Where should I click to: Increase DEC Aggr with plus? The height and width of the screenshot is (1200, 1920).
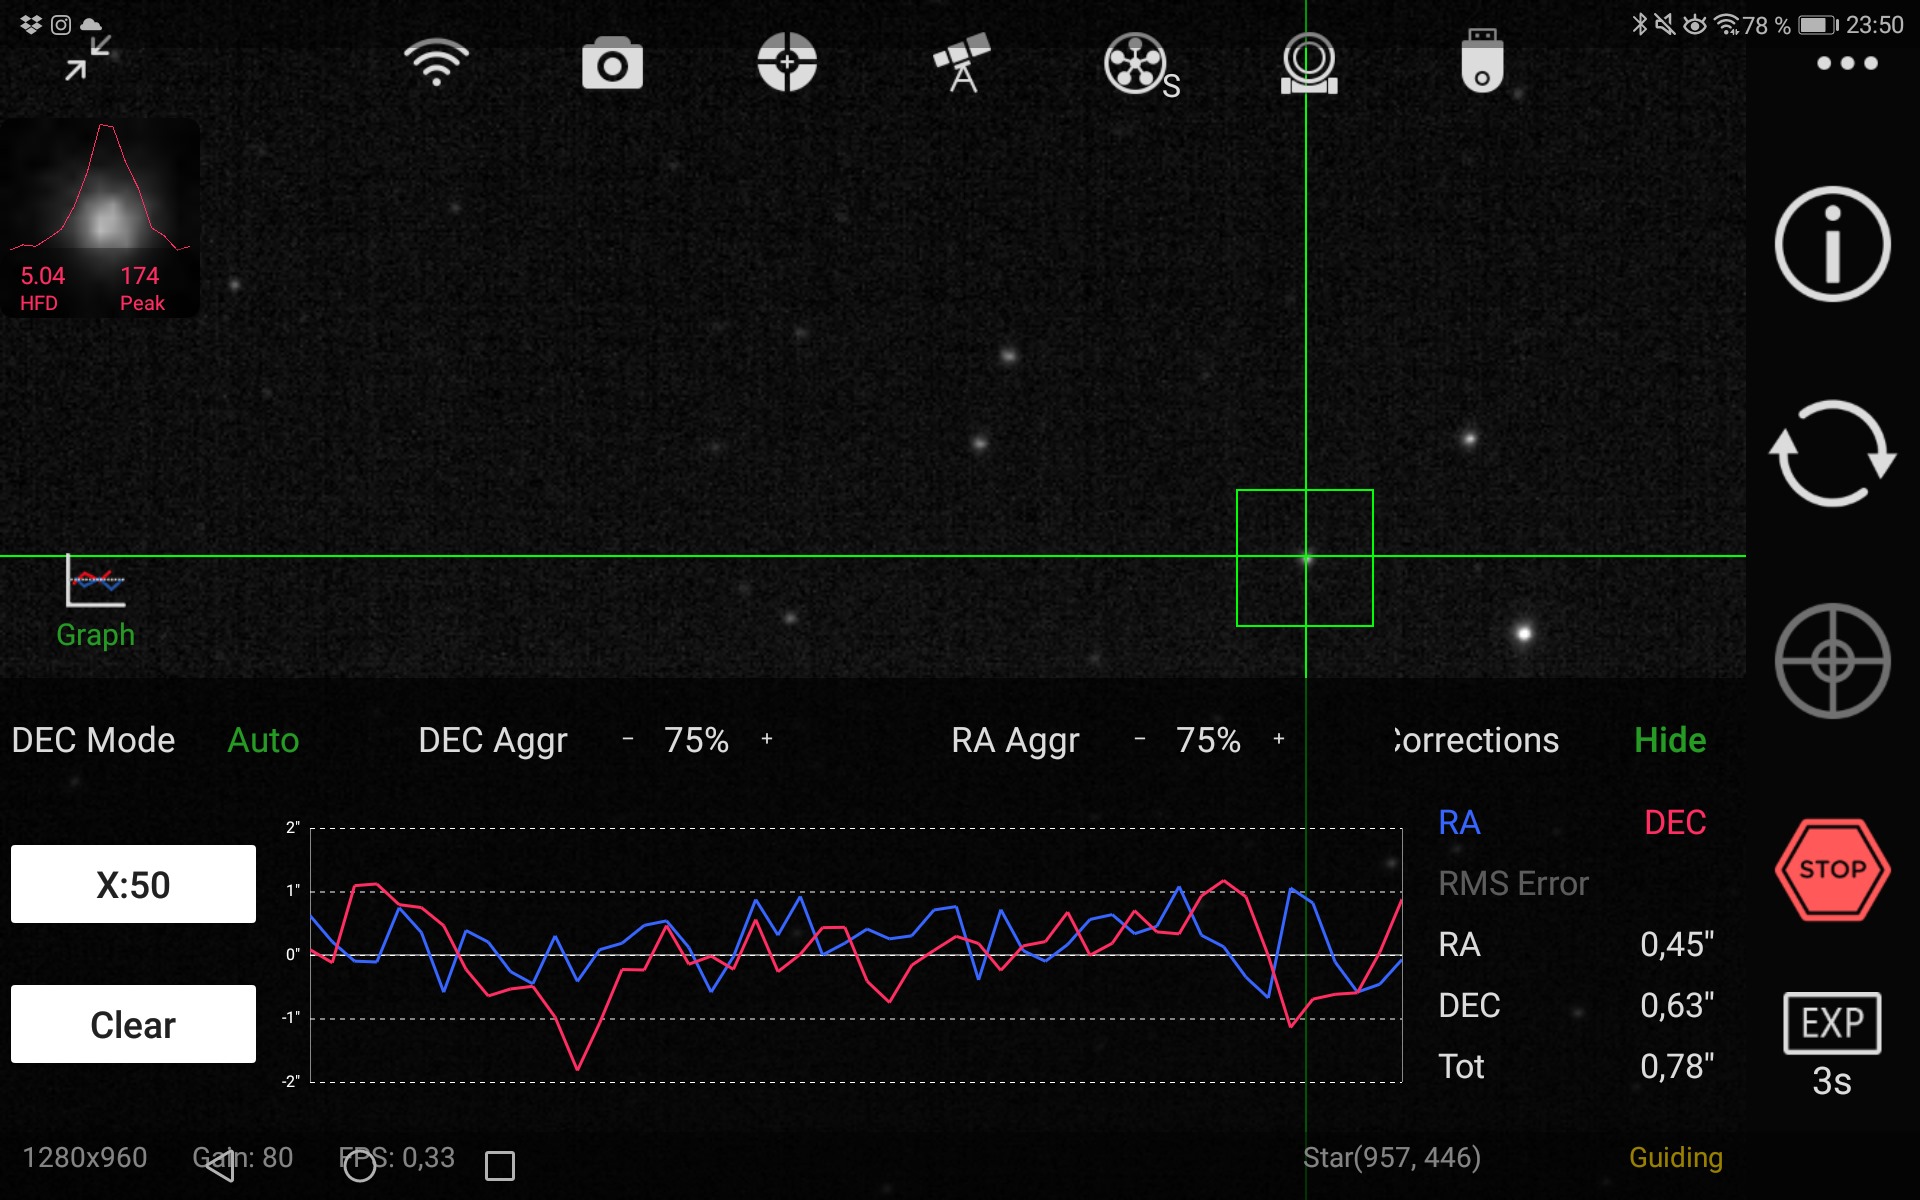(767, 739)
